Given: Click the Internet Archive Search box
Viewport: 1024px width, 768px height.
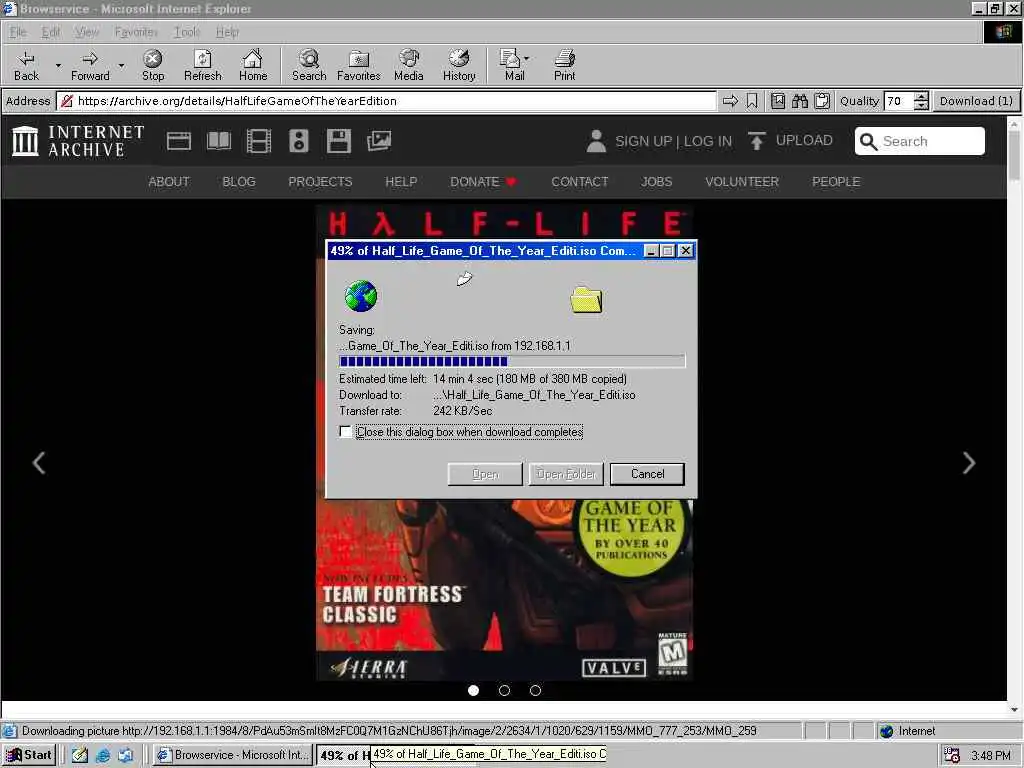Looking at the screenshot, I should (920, 141).
